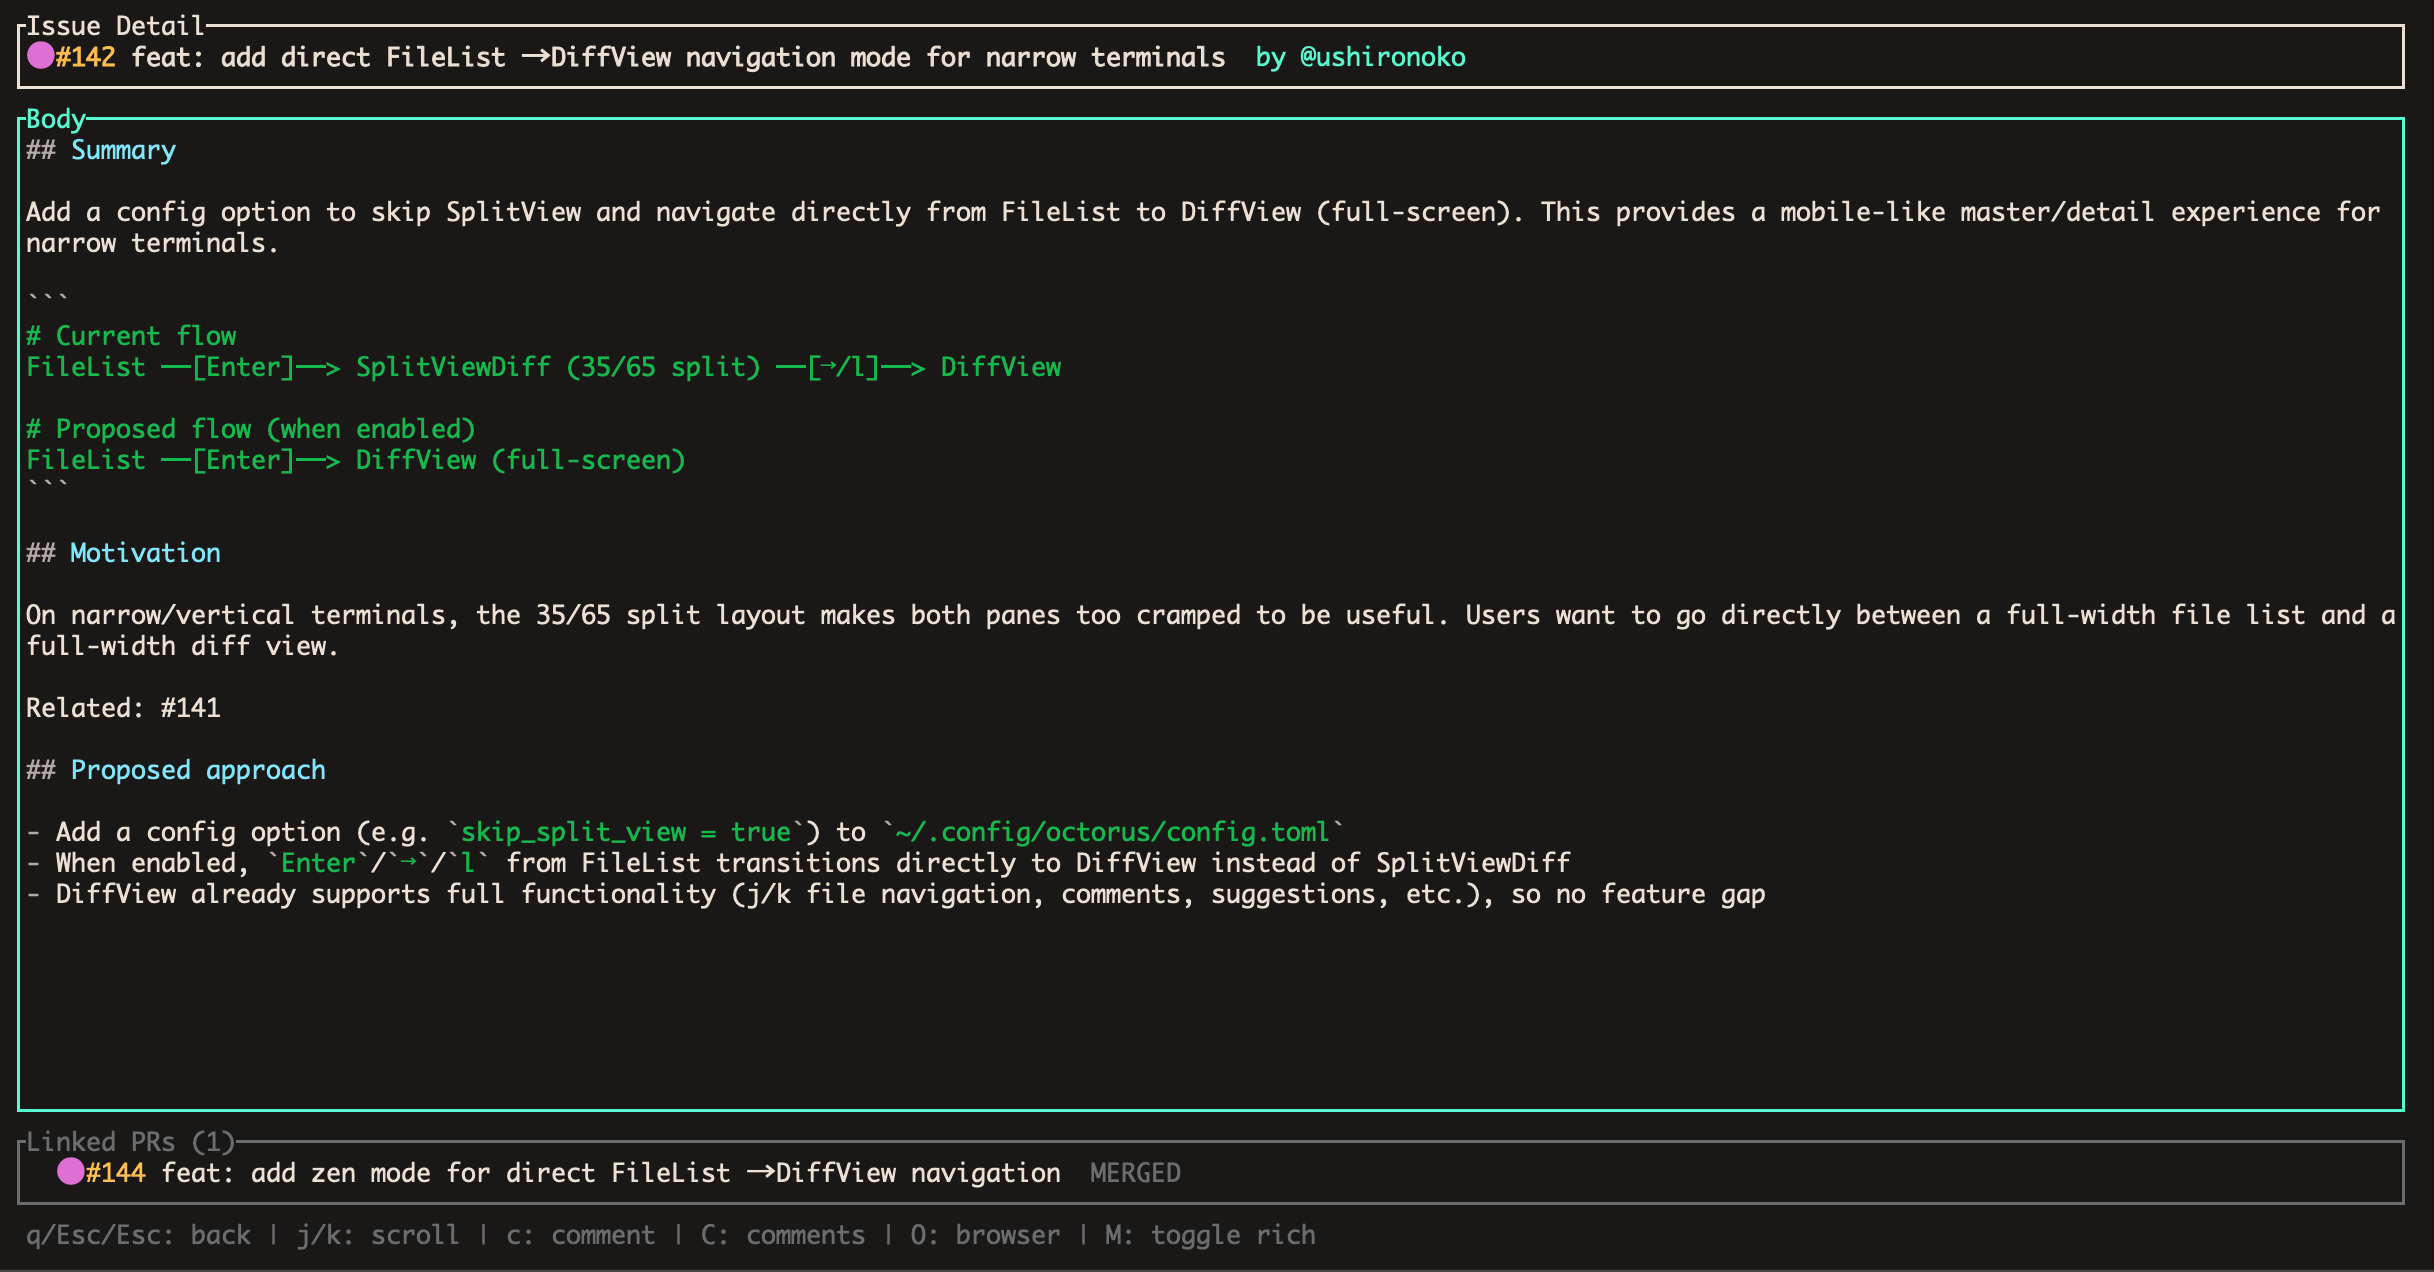Click the '# Current flow' code comment
Screen dimensions: 2434x1272
coord(131,336)
